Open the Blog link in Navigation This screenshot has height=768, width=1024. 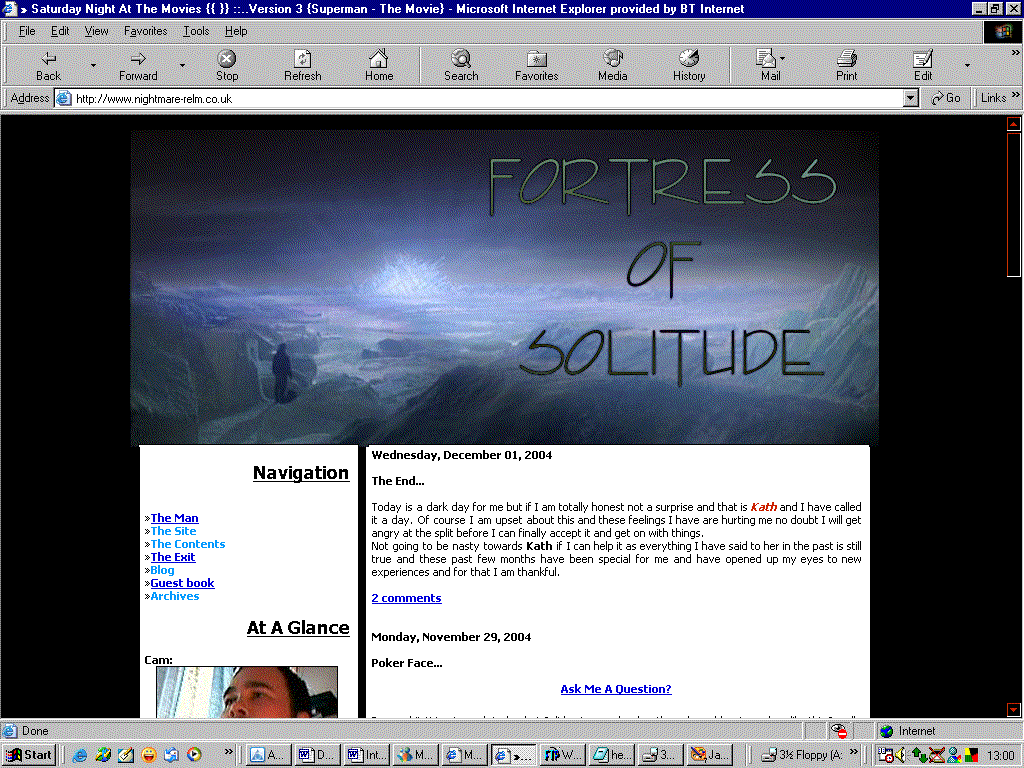coord(163,570)
